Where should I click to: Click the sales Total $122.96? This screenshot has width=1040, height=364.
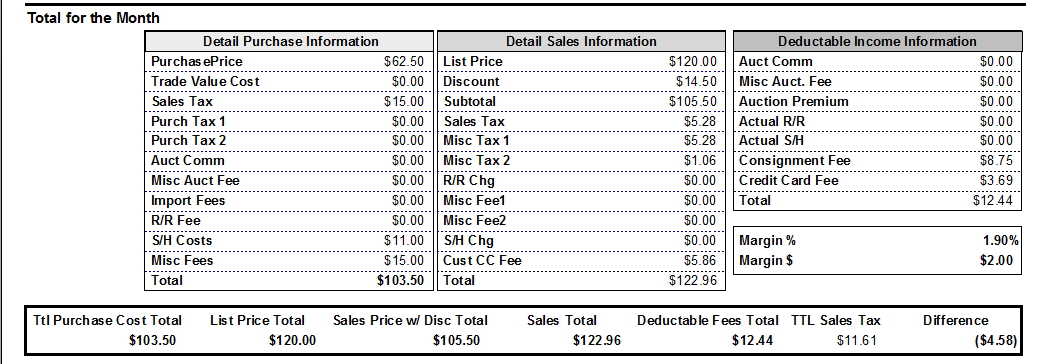point(692,280)
